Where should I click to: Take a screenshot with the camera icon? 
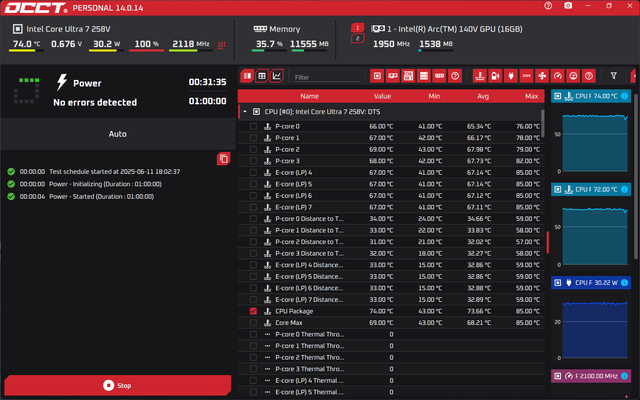tap(568, 6)
